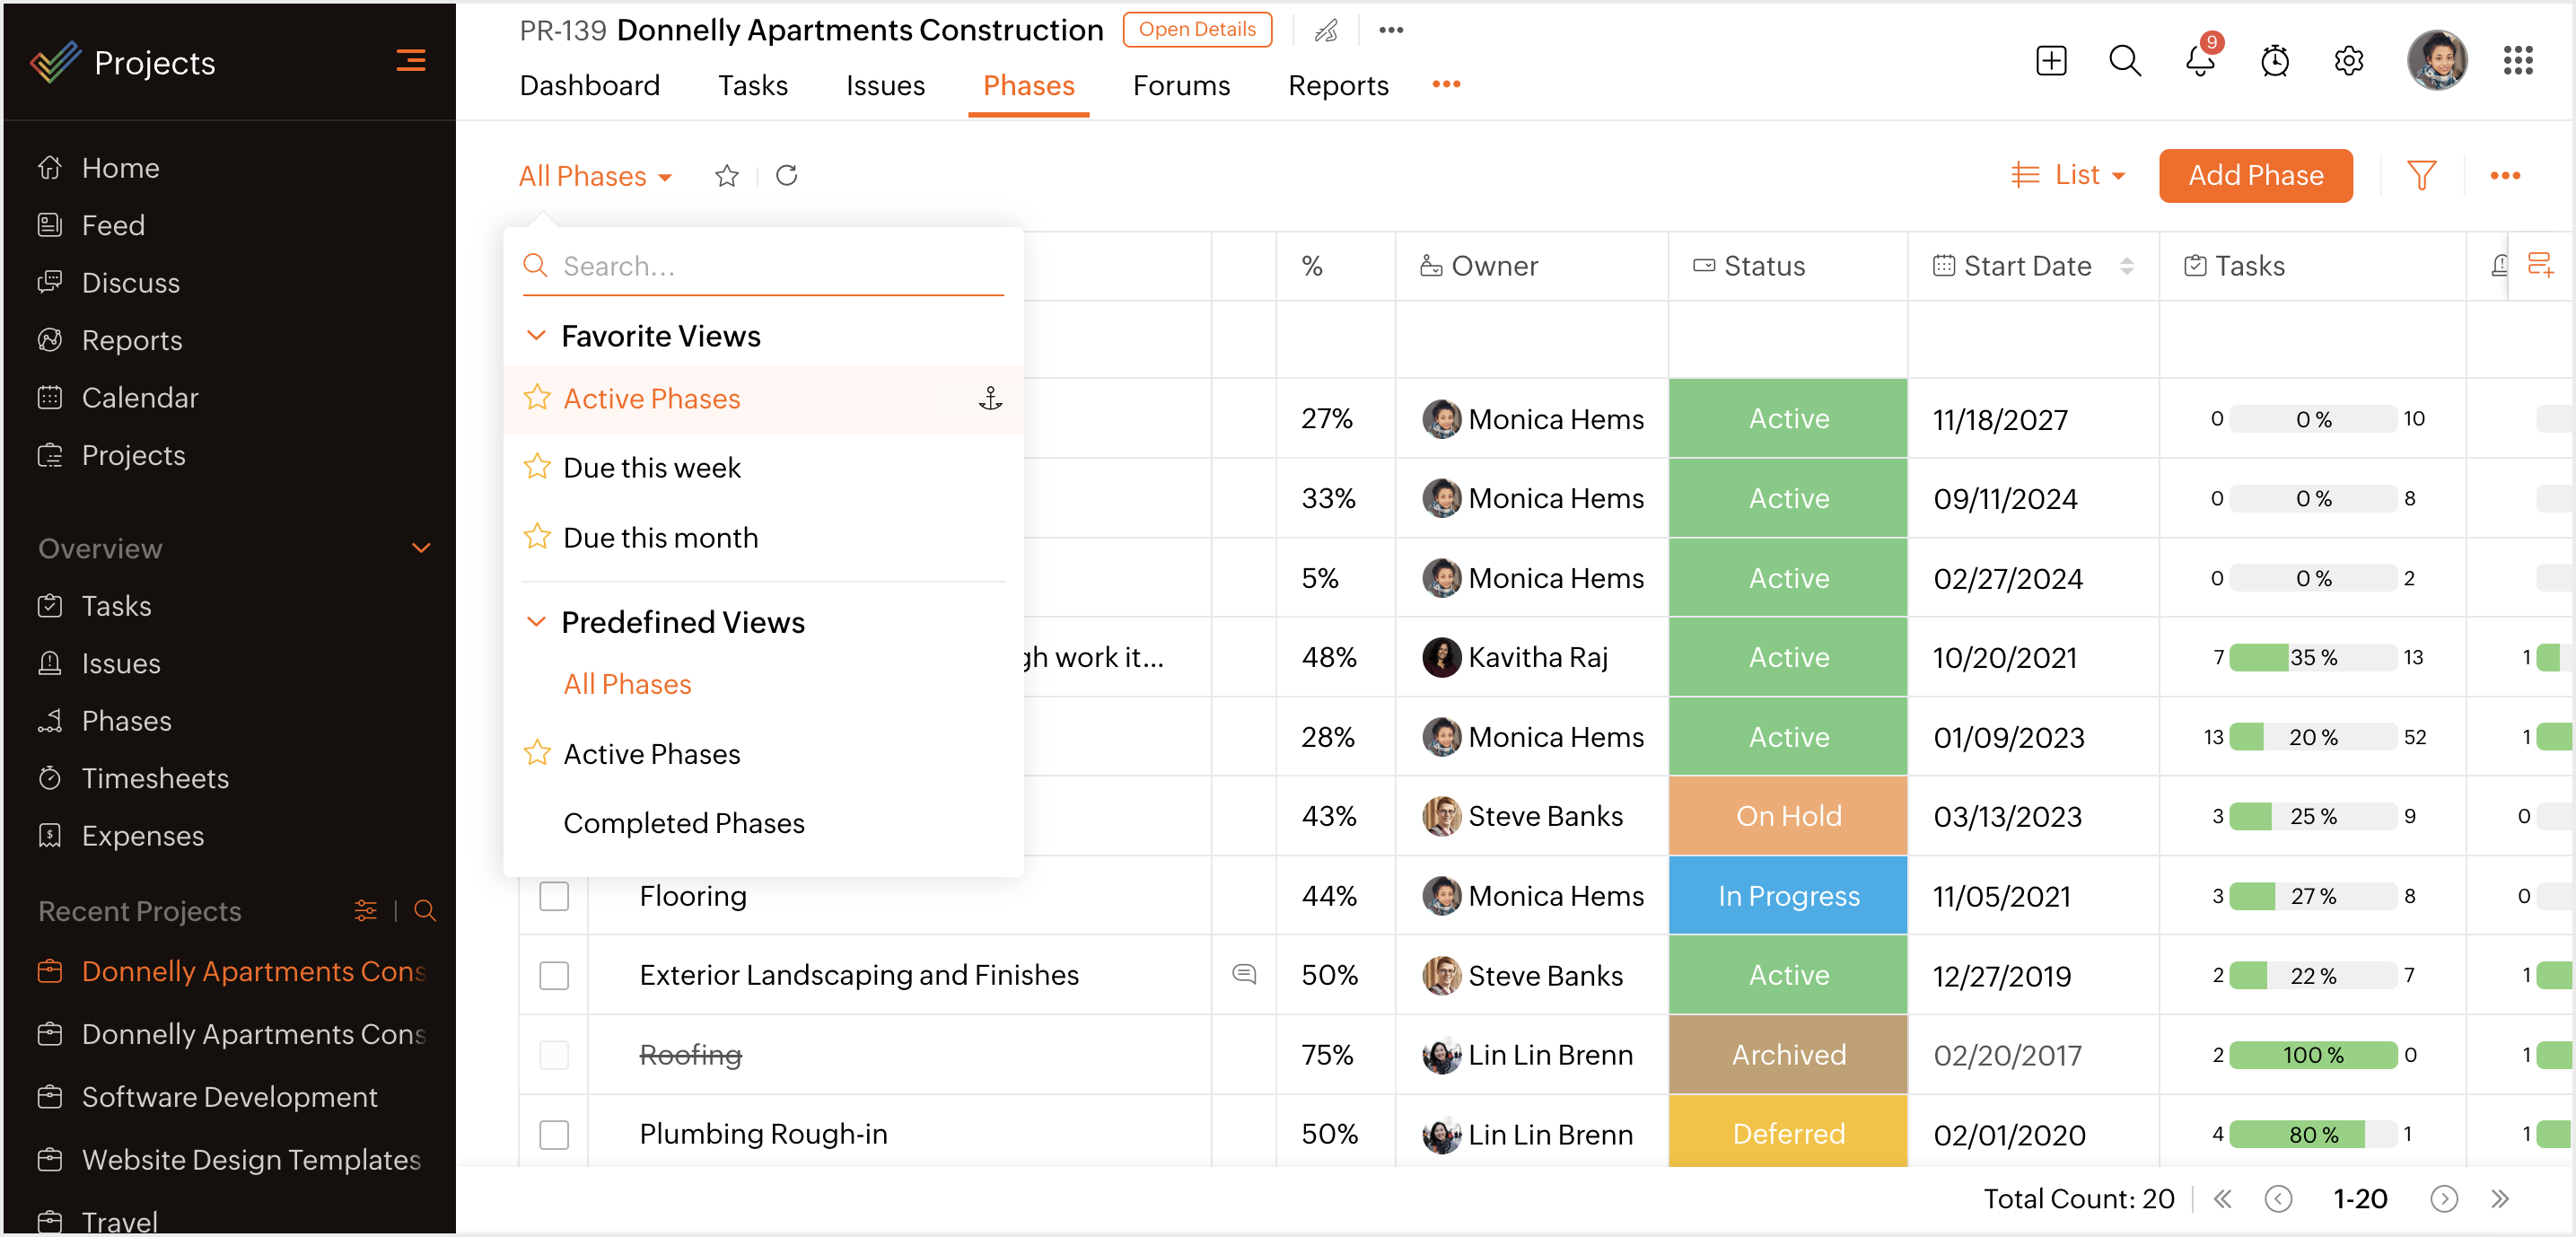Image resolution: width=2576 pixels, height=1237 pixels.
Task: Collapse the Favorite Views section
Action: pyautogui.click(x=536, y=336)
